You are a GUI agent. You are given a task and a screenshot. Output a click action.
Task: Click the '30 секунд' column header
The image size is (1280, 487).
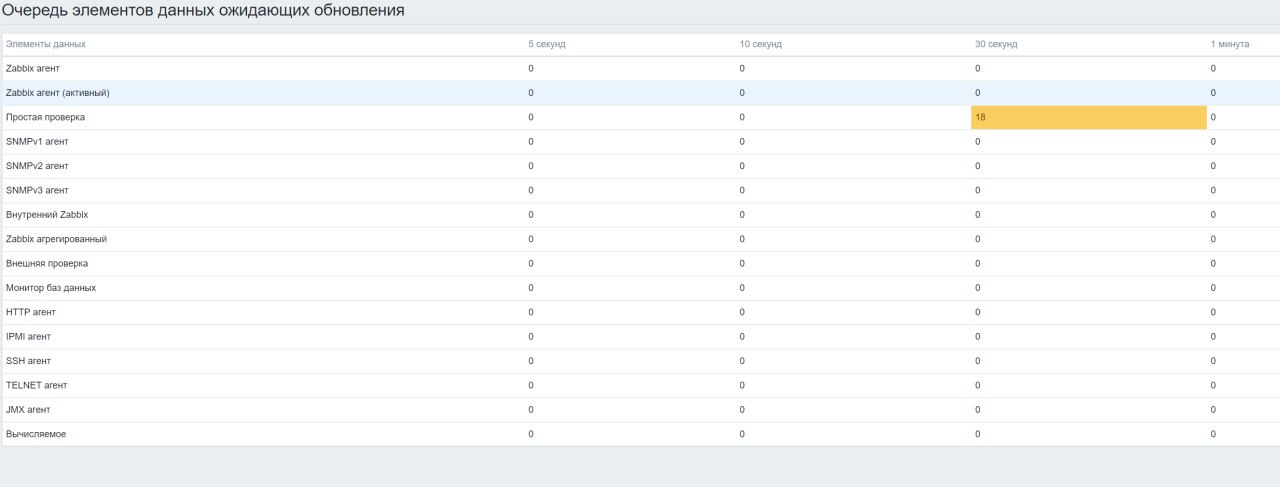click(997, 44)
